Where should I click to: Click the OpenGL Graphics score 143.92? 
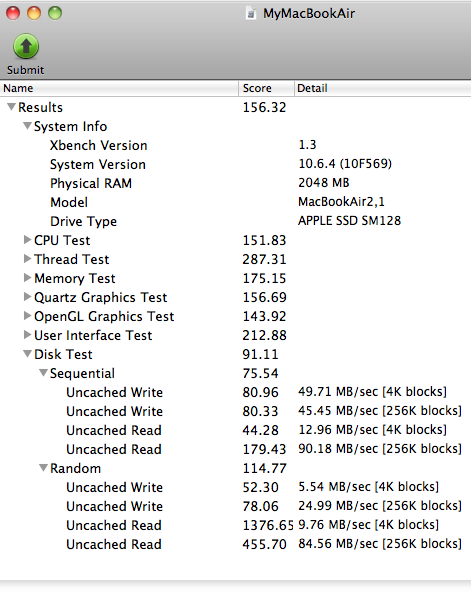tap(264, 316)
